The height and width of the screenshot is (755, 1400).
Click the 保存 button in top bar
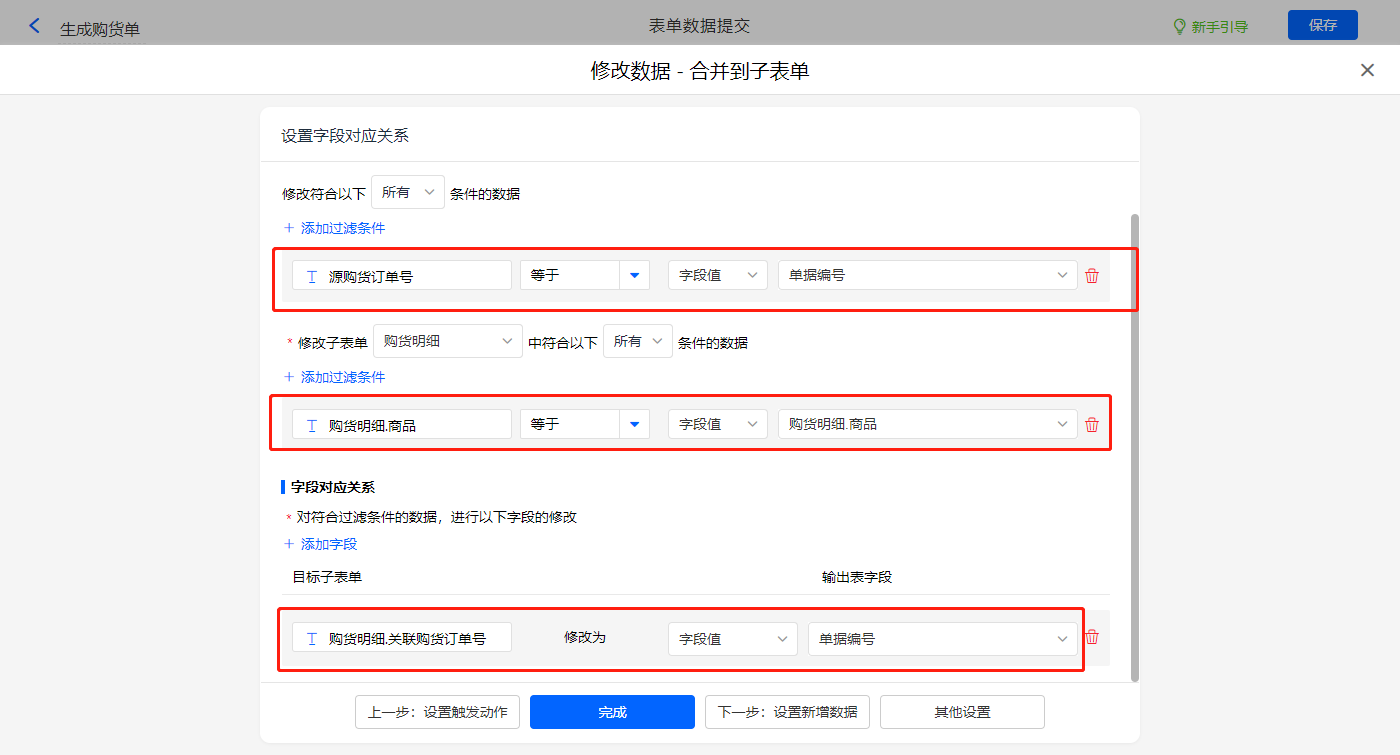(x=1322, y=25)
